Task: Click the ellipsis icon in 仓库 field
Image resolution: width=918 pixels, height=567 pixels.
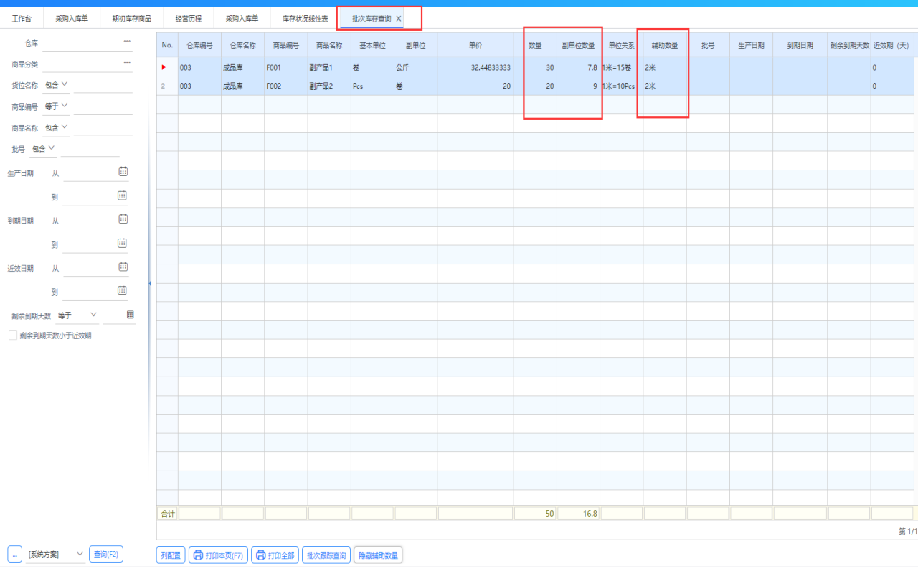Action: click(x=127, y=41)
